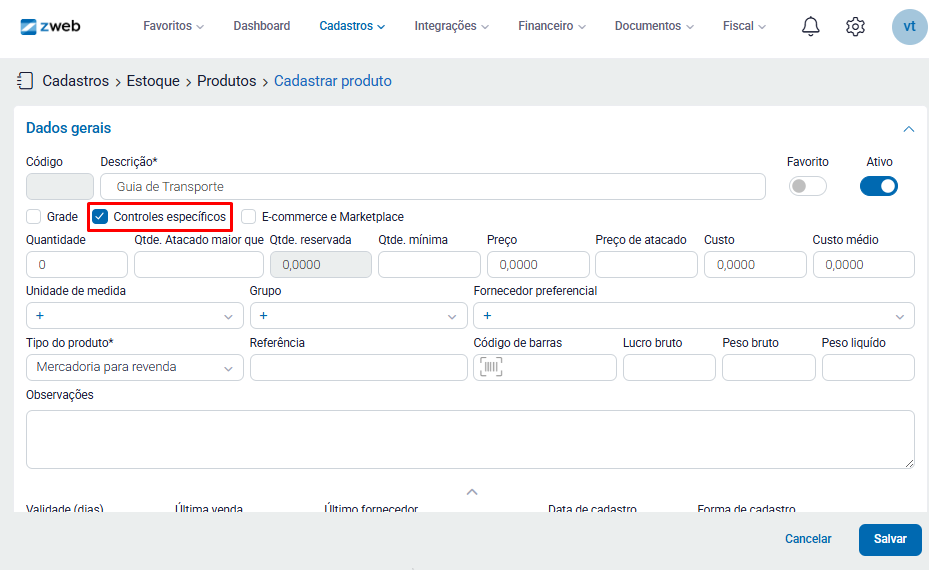Screen dimensions: 929x570
Task: Expand the Tipo do produto dropdown
Action: tap(134, 367)
